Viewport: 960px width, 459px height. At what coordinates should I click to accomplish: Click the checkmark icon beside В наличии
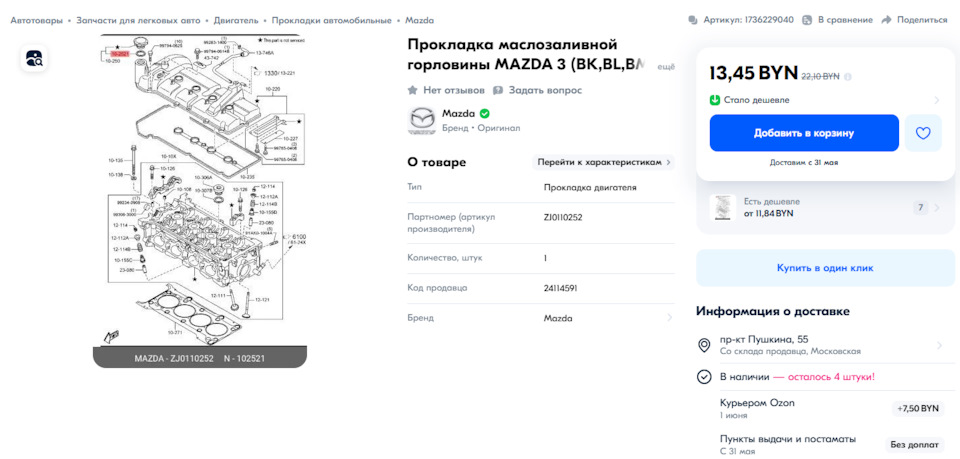tap(704, 376)
